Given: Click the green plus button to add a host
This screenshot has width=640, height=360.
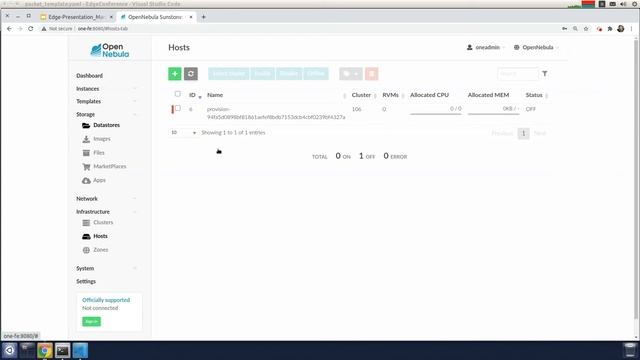Looking at the screenshot, I should (x=175, y=74).
